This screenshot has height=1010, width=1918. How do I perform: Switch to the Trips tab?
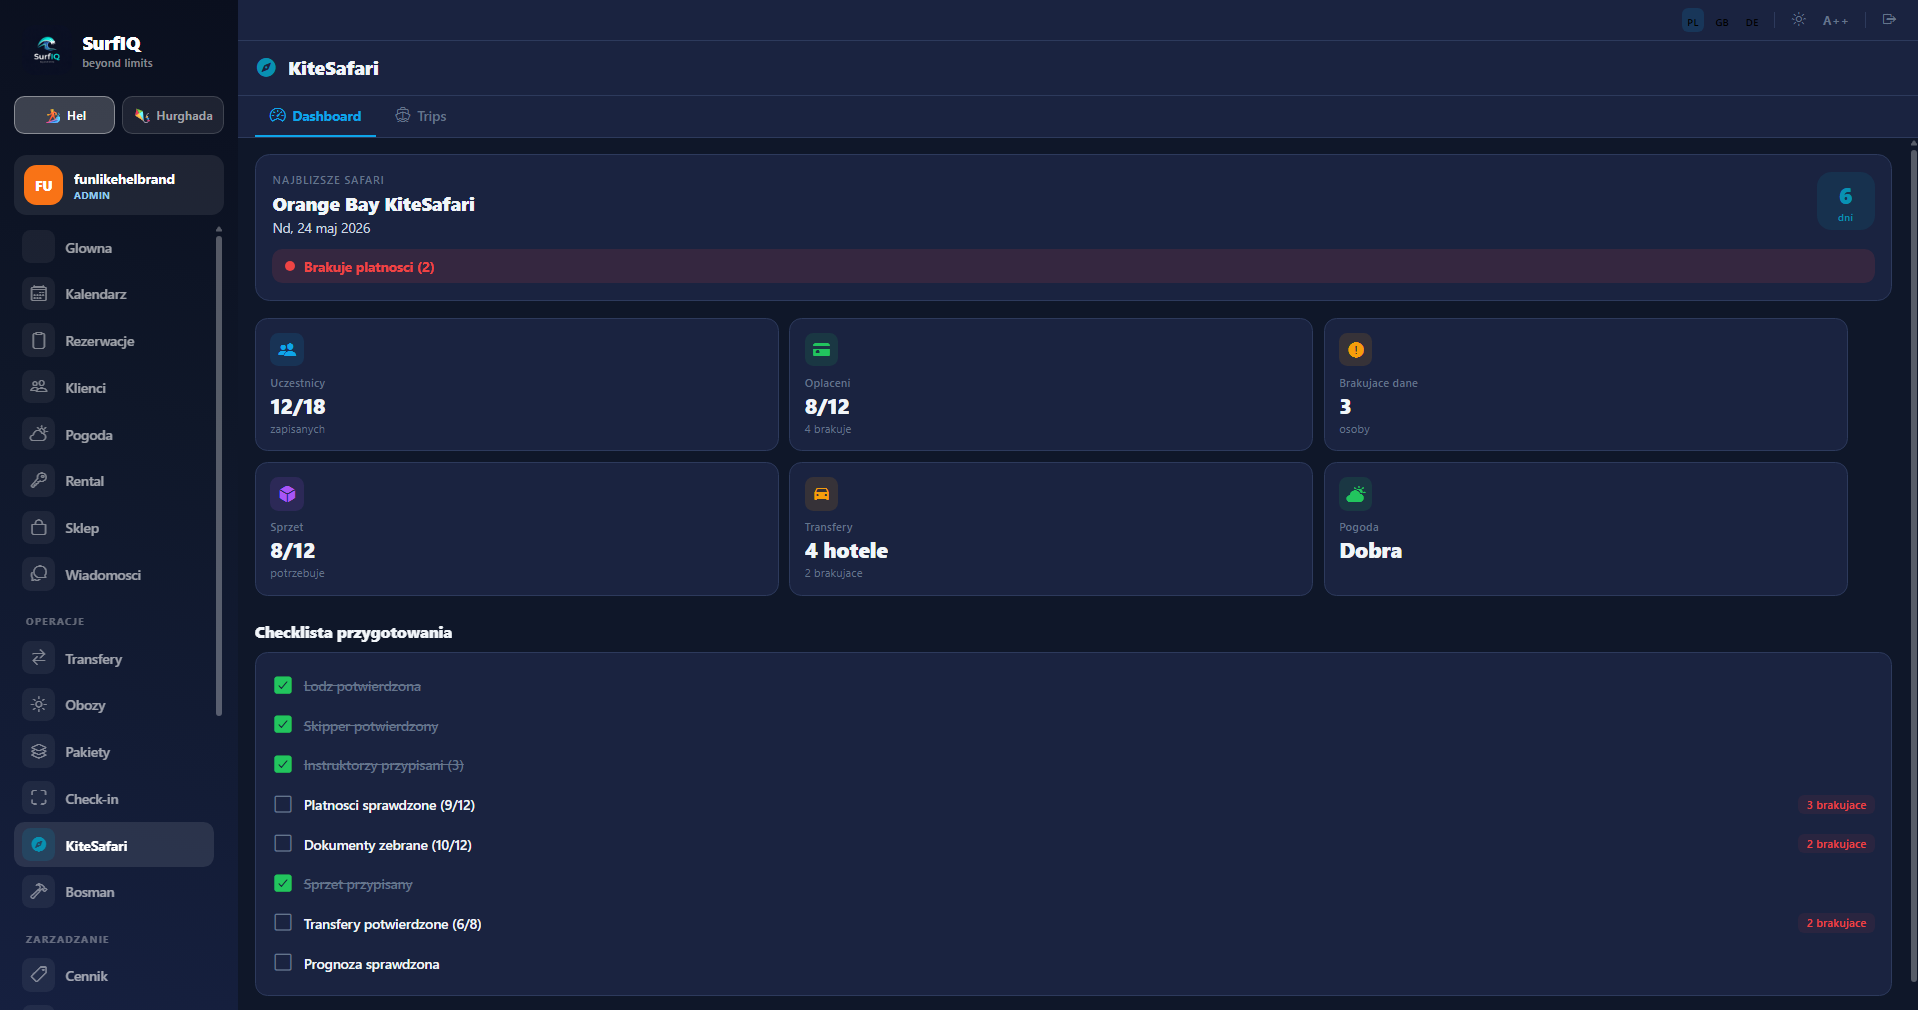click(421, 116)
